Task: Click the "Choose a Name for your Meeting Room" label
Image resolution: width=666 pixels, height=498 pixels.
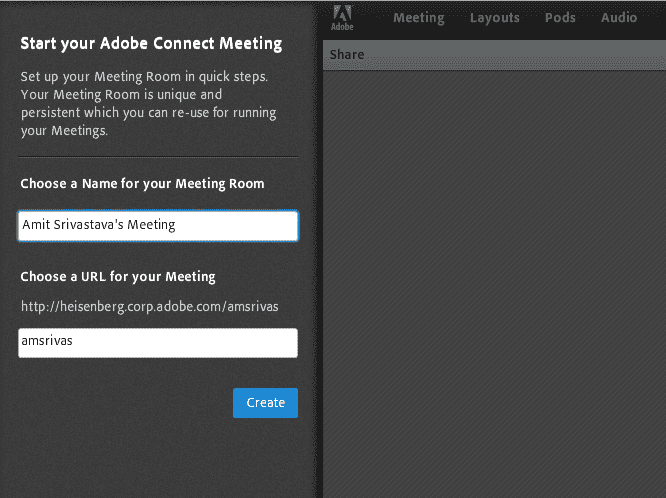Action: 142,184
